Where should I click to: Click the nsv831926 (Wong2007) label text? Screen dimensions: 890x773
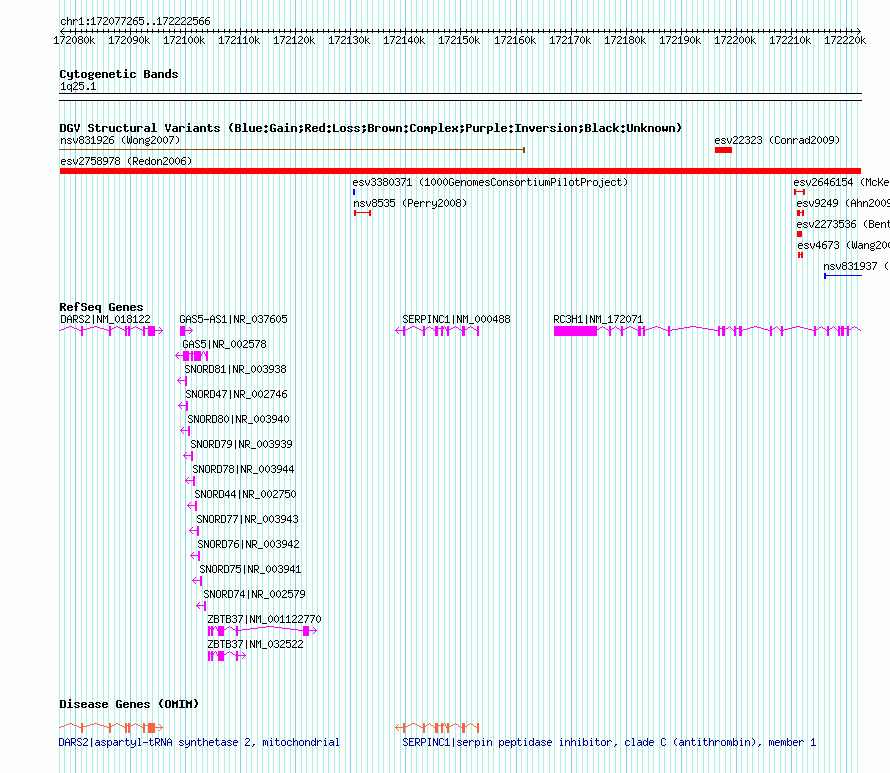coord(120,140)
